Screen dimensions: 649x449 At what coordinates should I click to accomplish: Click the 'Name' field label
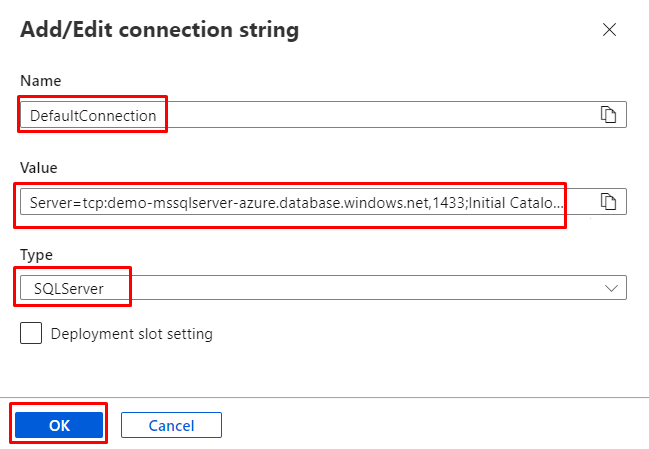pos(41,79)
